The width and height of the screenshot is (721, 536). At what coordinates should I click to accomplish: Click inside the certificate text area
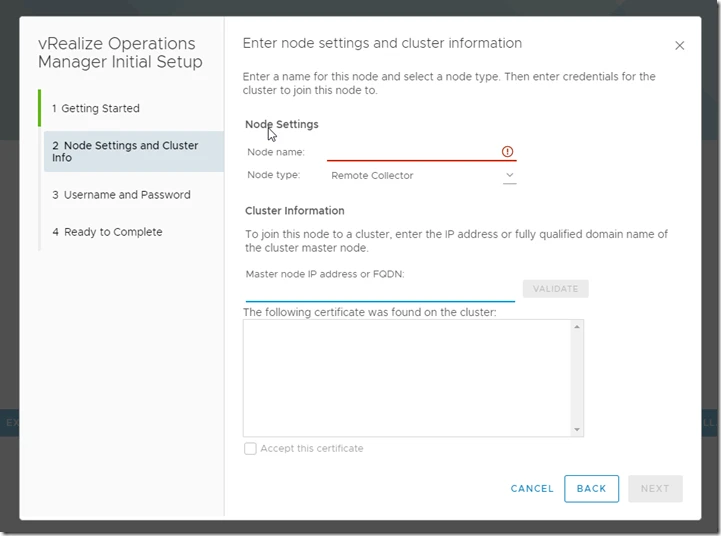(407, 378)
